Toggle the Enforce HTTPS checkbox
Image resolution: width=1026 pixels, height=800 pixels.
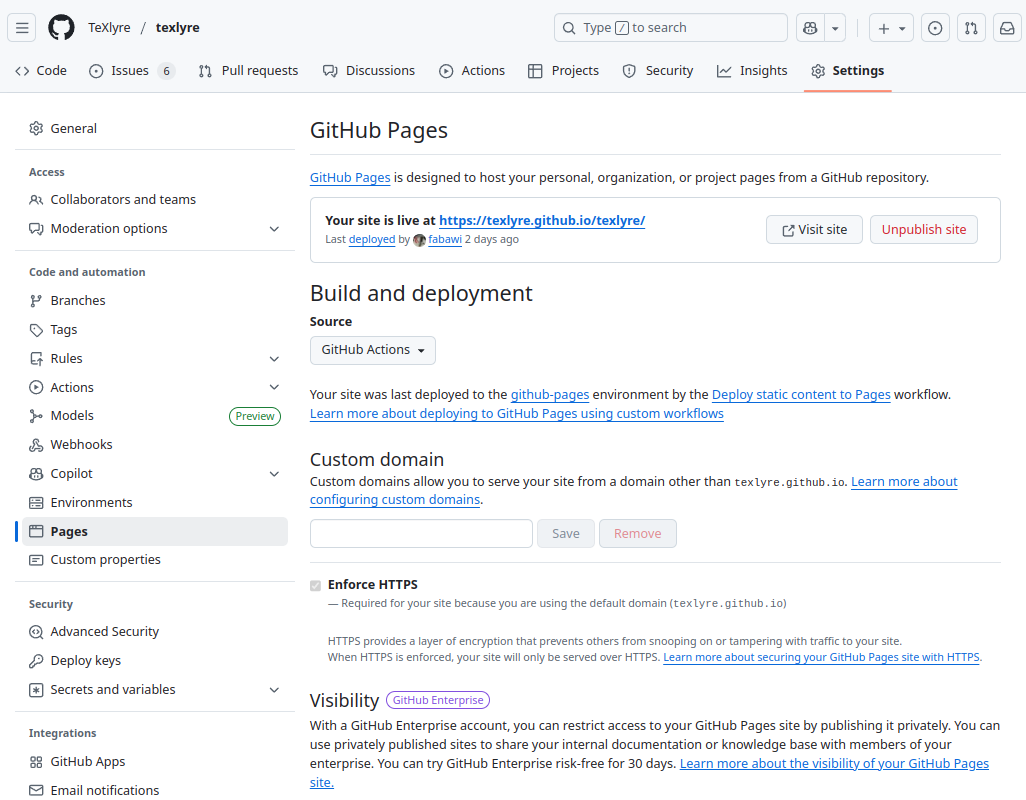(316, 585)
